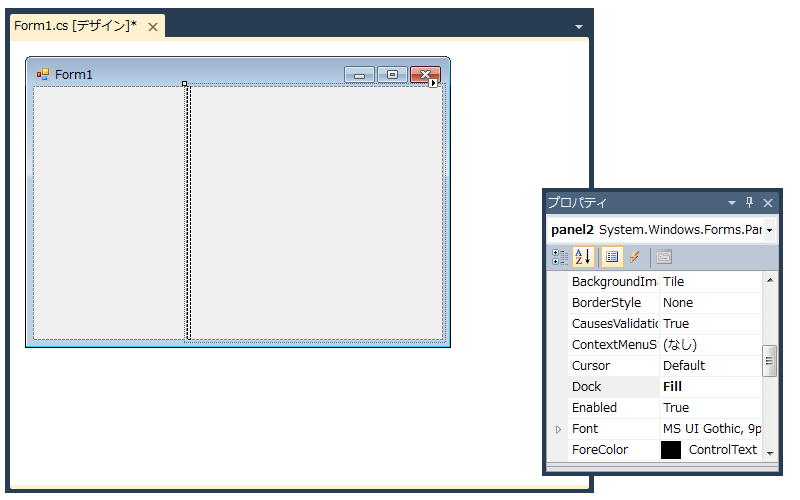Click Enabled value True
Screen dimensions: 800x500
[x=676, y=408]
